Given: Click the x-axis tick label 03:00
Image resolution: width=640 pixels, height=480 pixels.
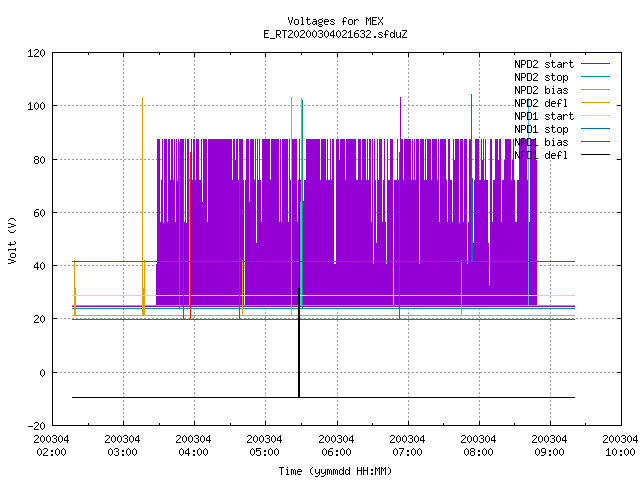Looking at the screenshot, I should pos(122,452).
